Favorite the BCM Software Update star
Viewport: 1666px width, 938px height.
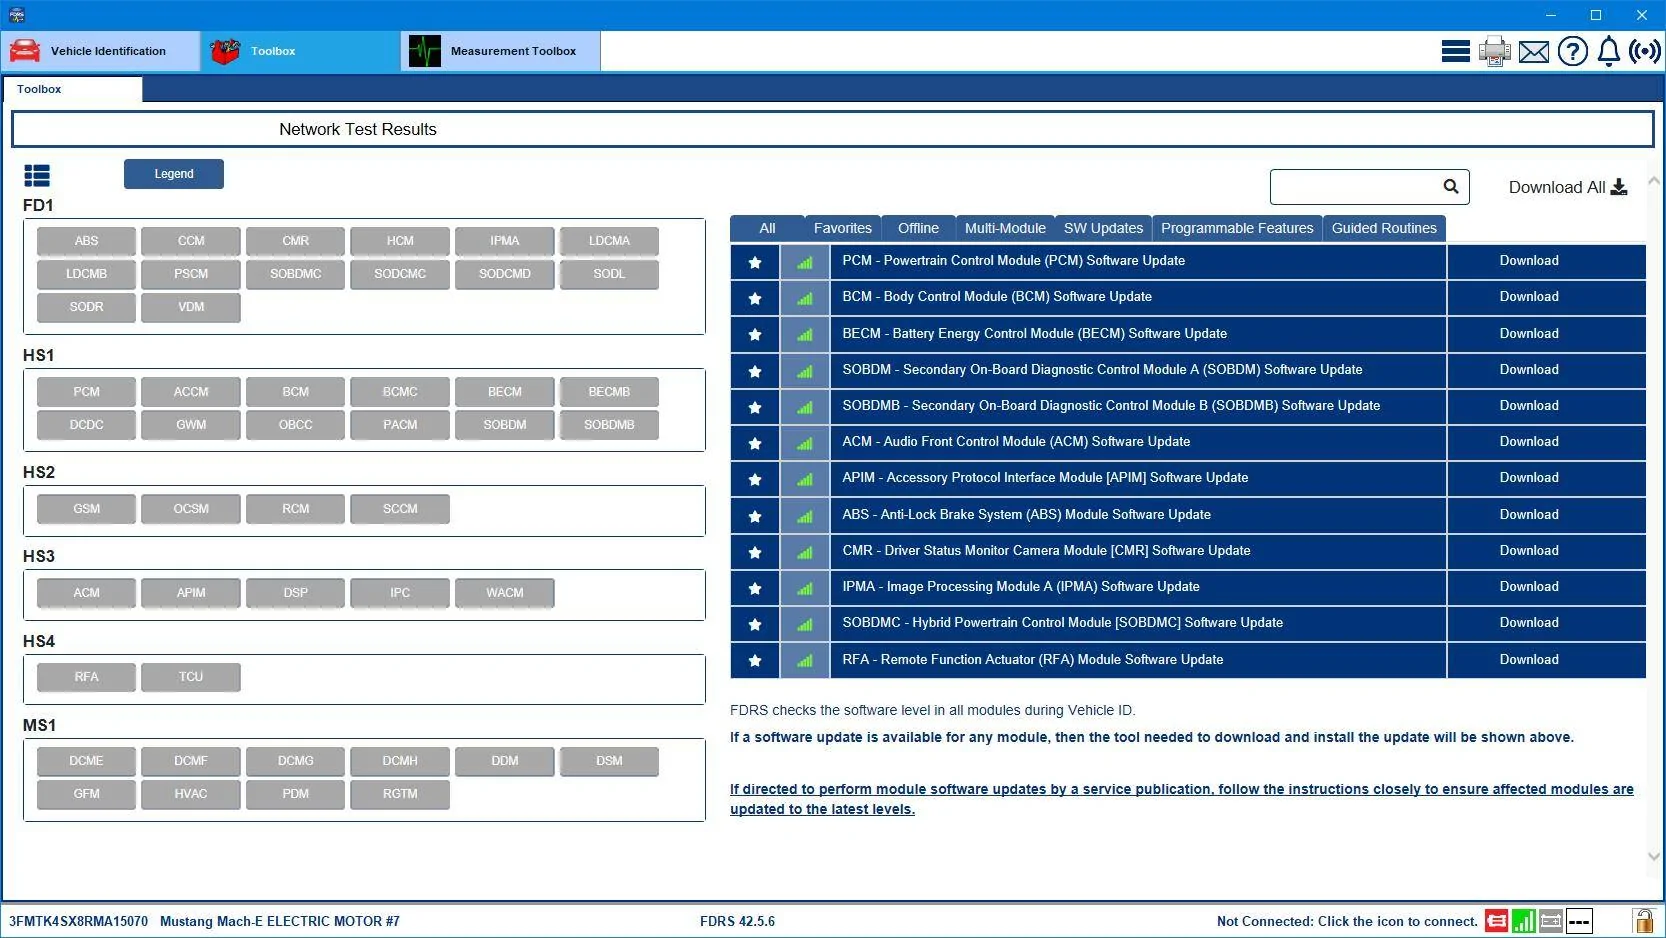(755, 298)
